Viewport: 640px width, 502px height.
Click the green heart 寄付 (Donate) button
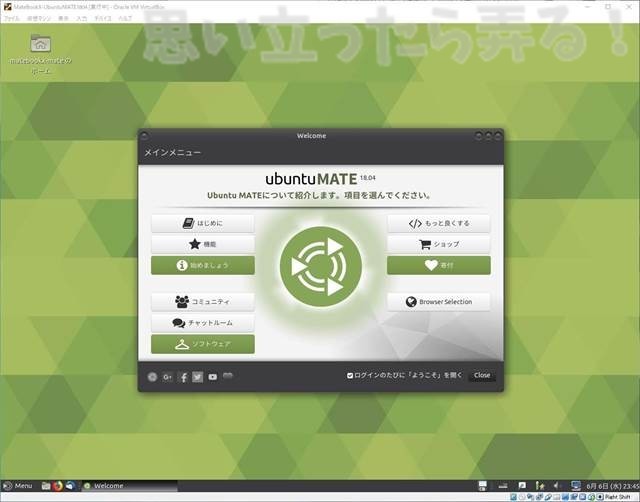[439, 265]
